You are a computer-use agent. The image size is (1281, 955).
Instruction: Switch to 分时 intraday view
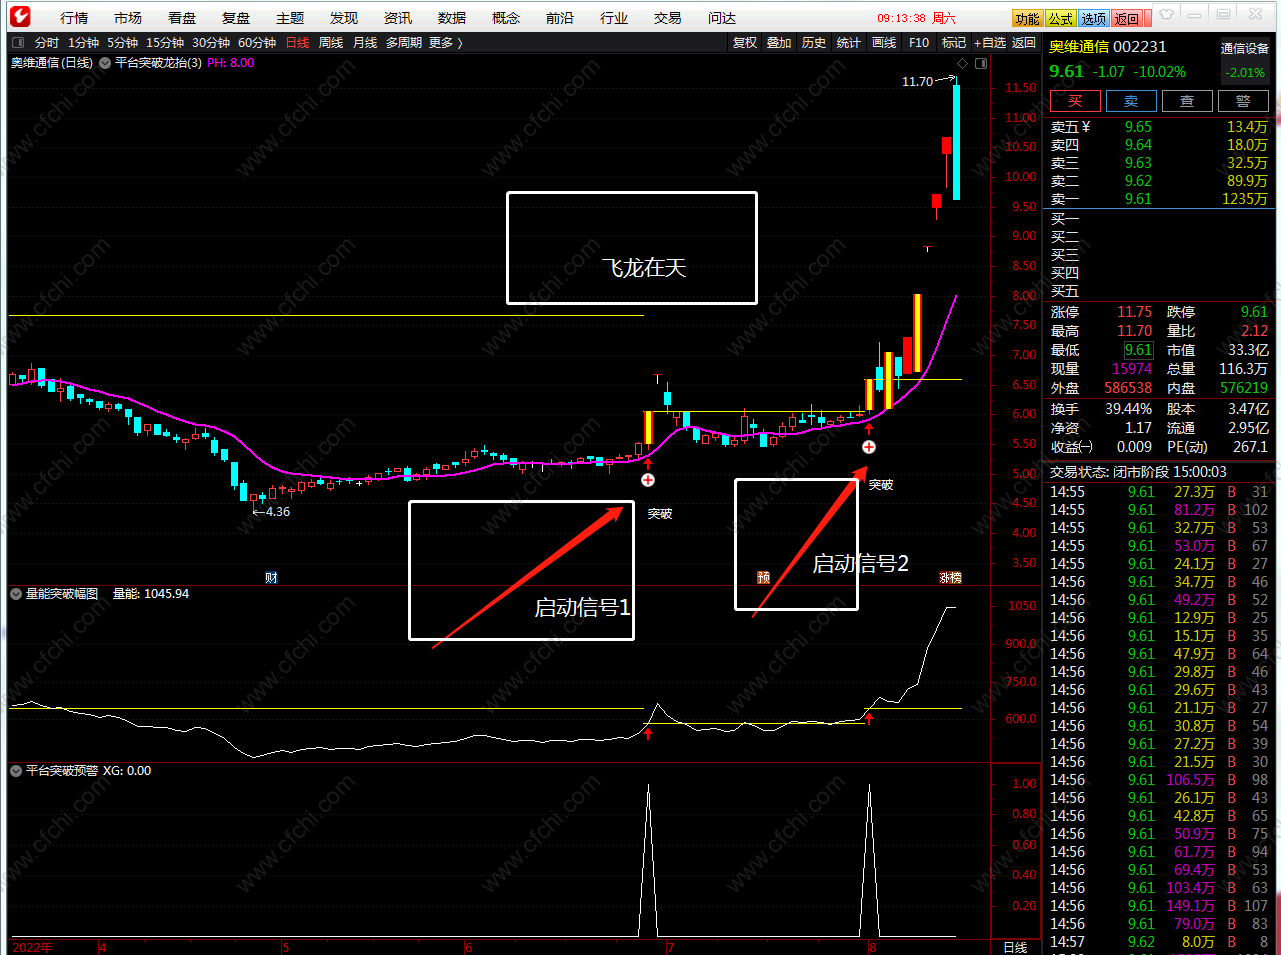[47, 43]
